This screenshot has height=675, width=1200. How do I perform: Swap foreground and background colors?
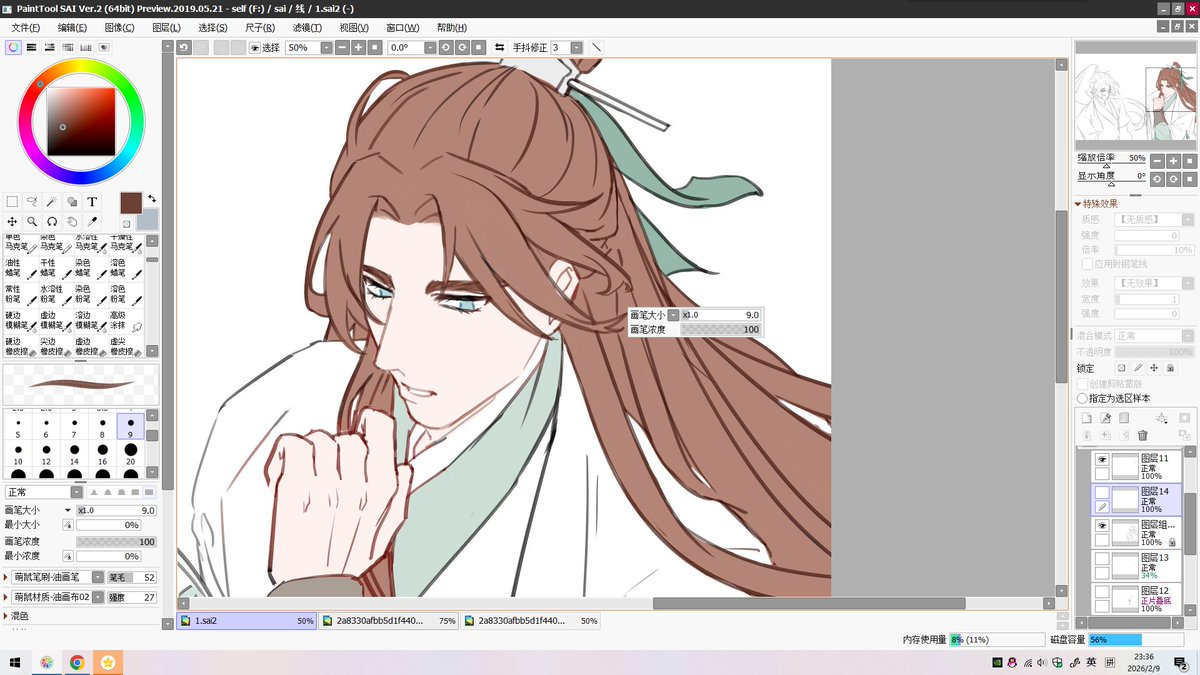coord(152,198)
